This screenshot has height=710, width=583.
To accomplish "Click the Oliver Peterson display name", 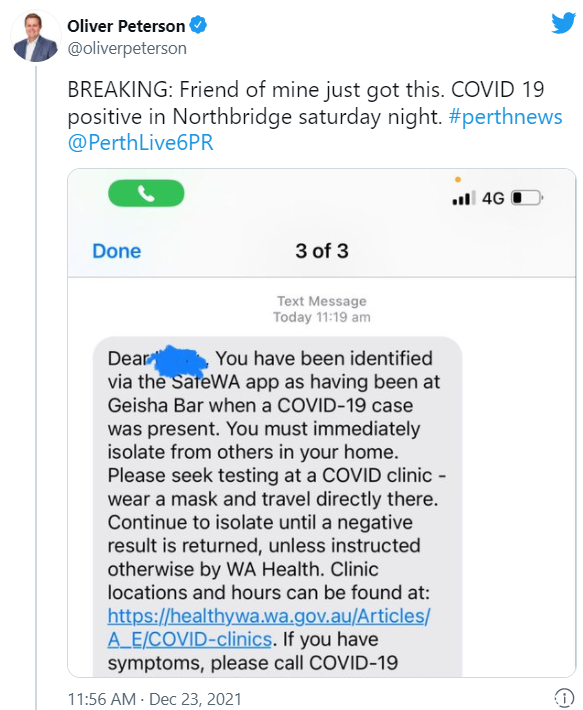I will click(126, 26).
